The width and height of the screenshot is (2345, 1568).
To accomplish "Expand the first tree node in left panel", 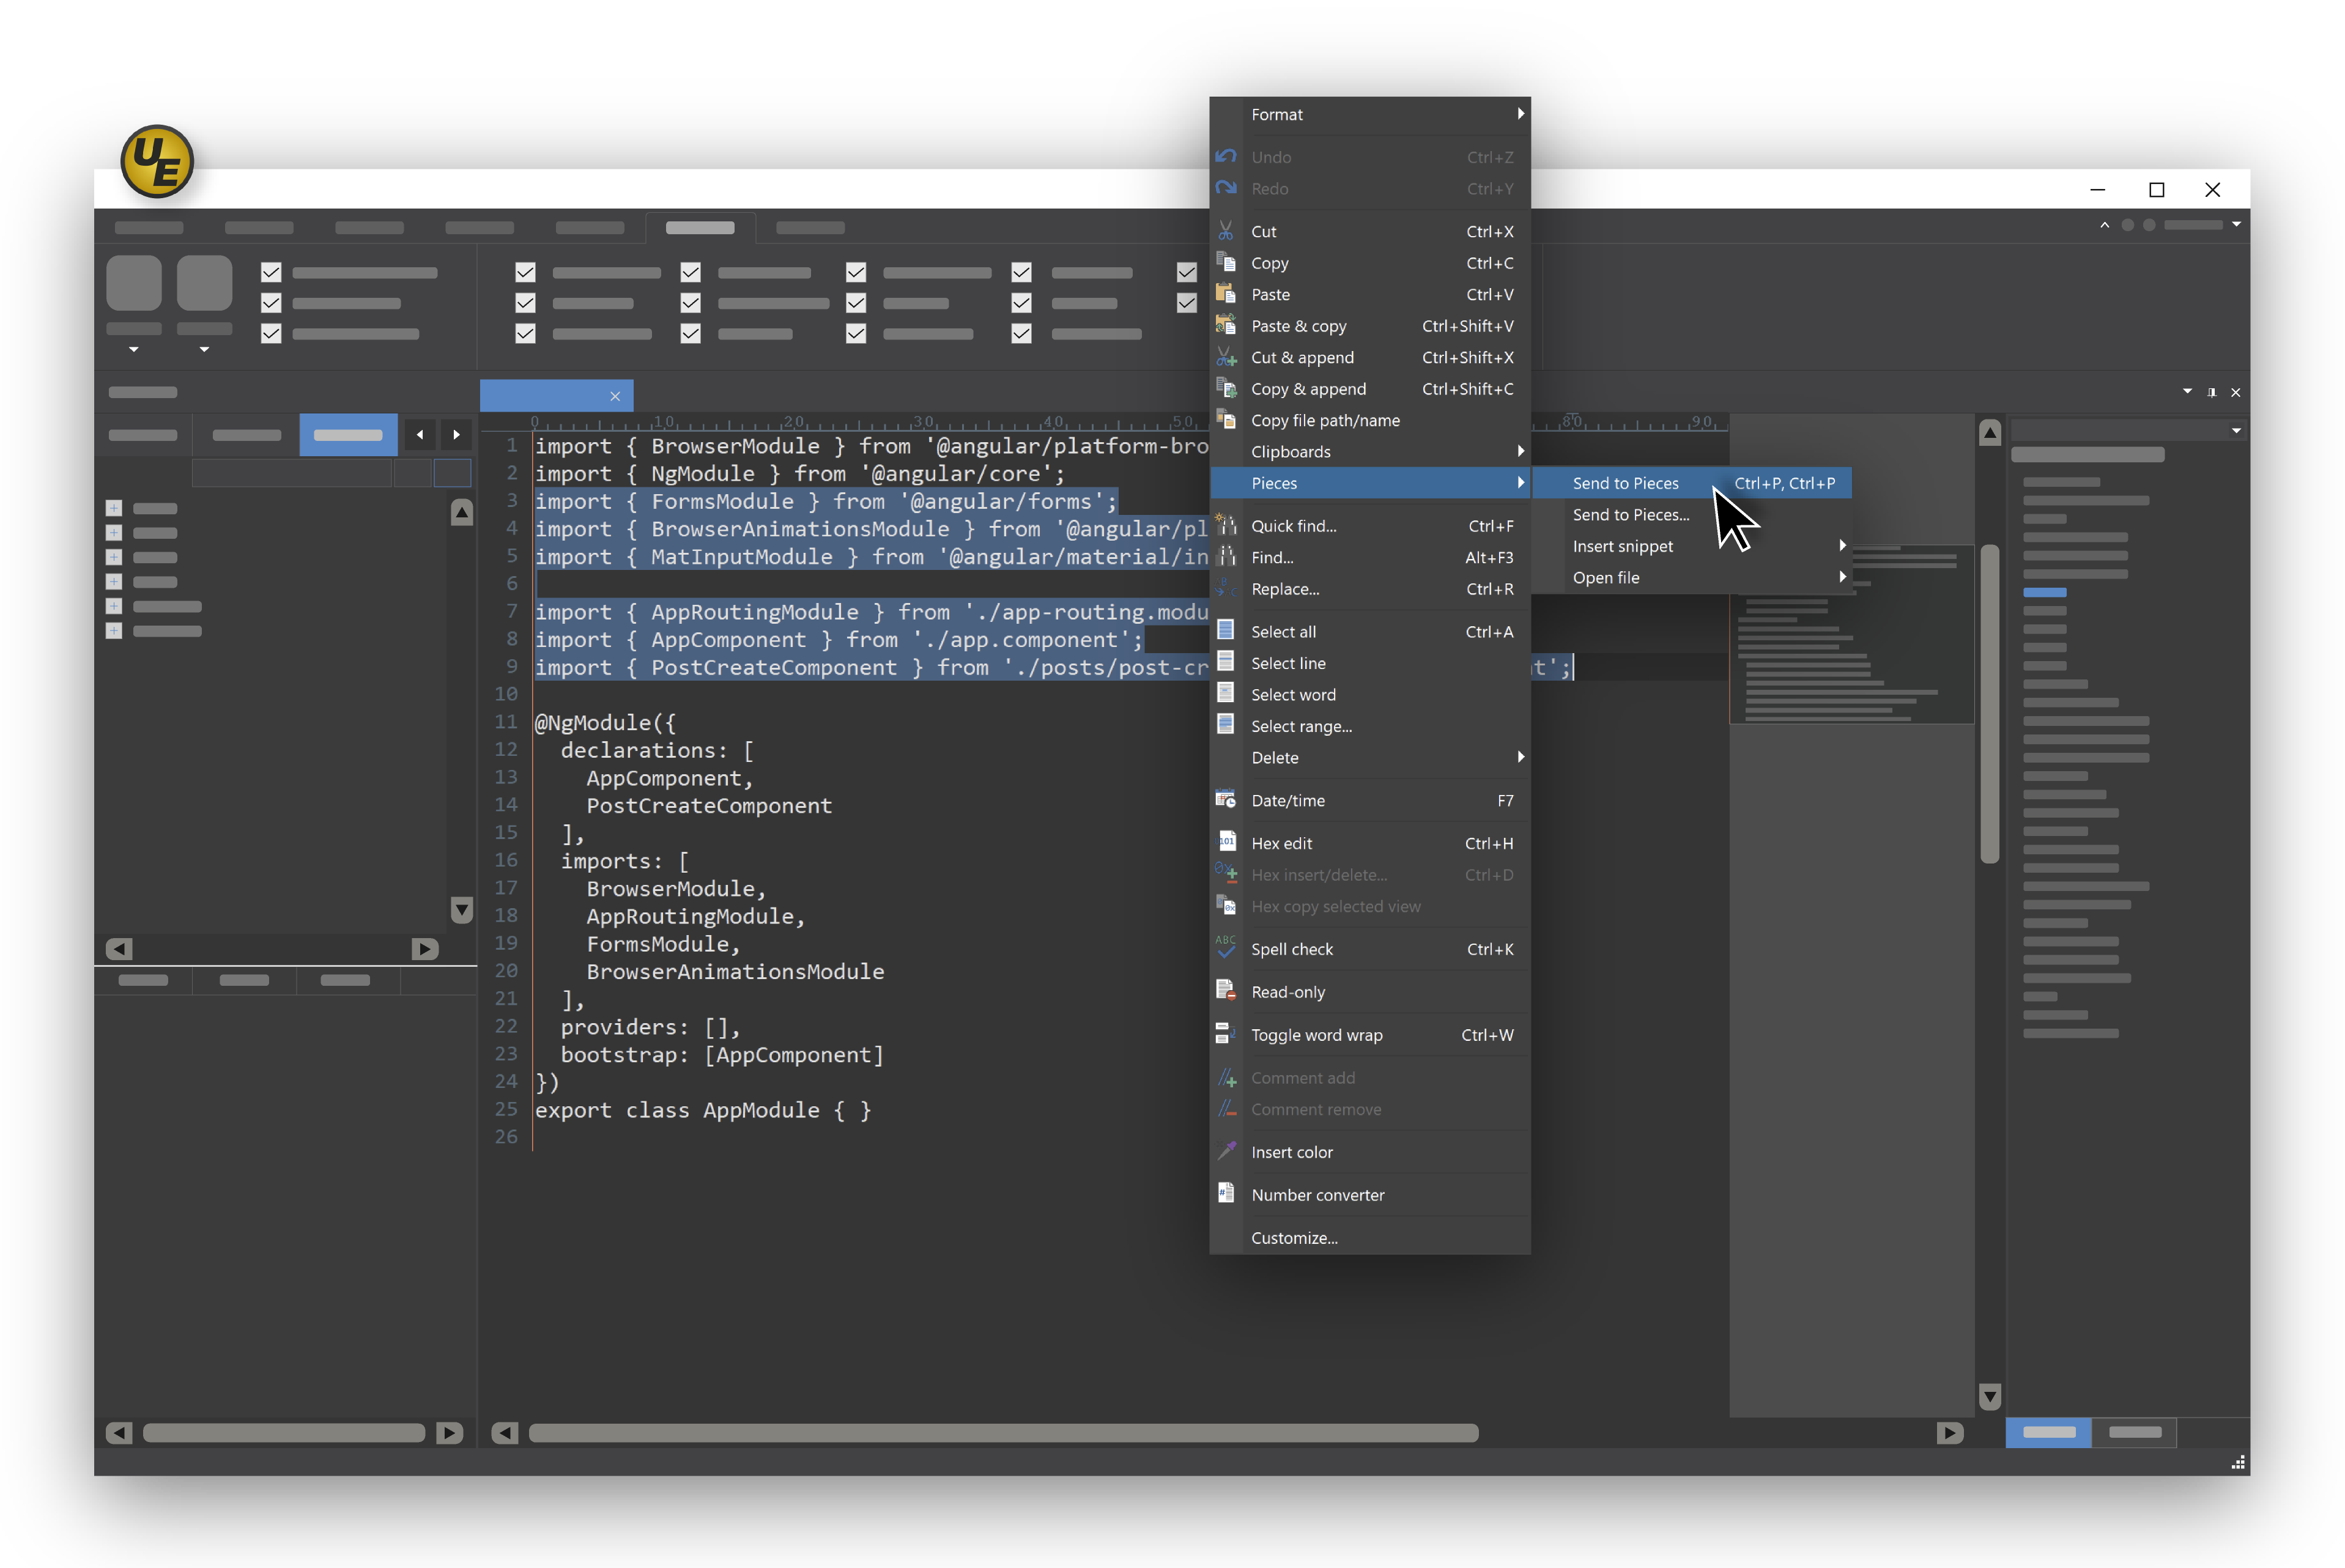I will pos(114,508).
